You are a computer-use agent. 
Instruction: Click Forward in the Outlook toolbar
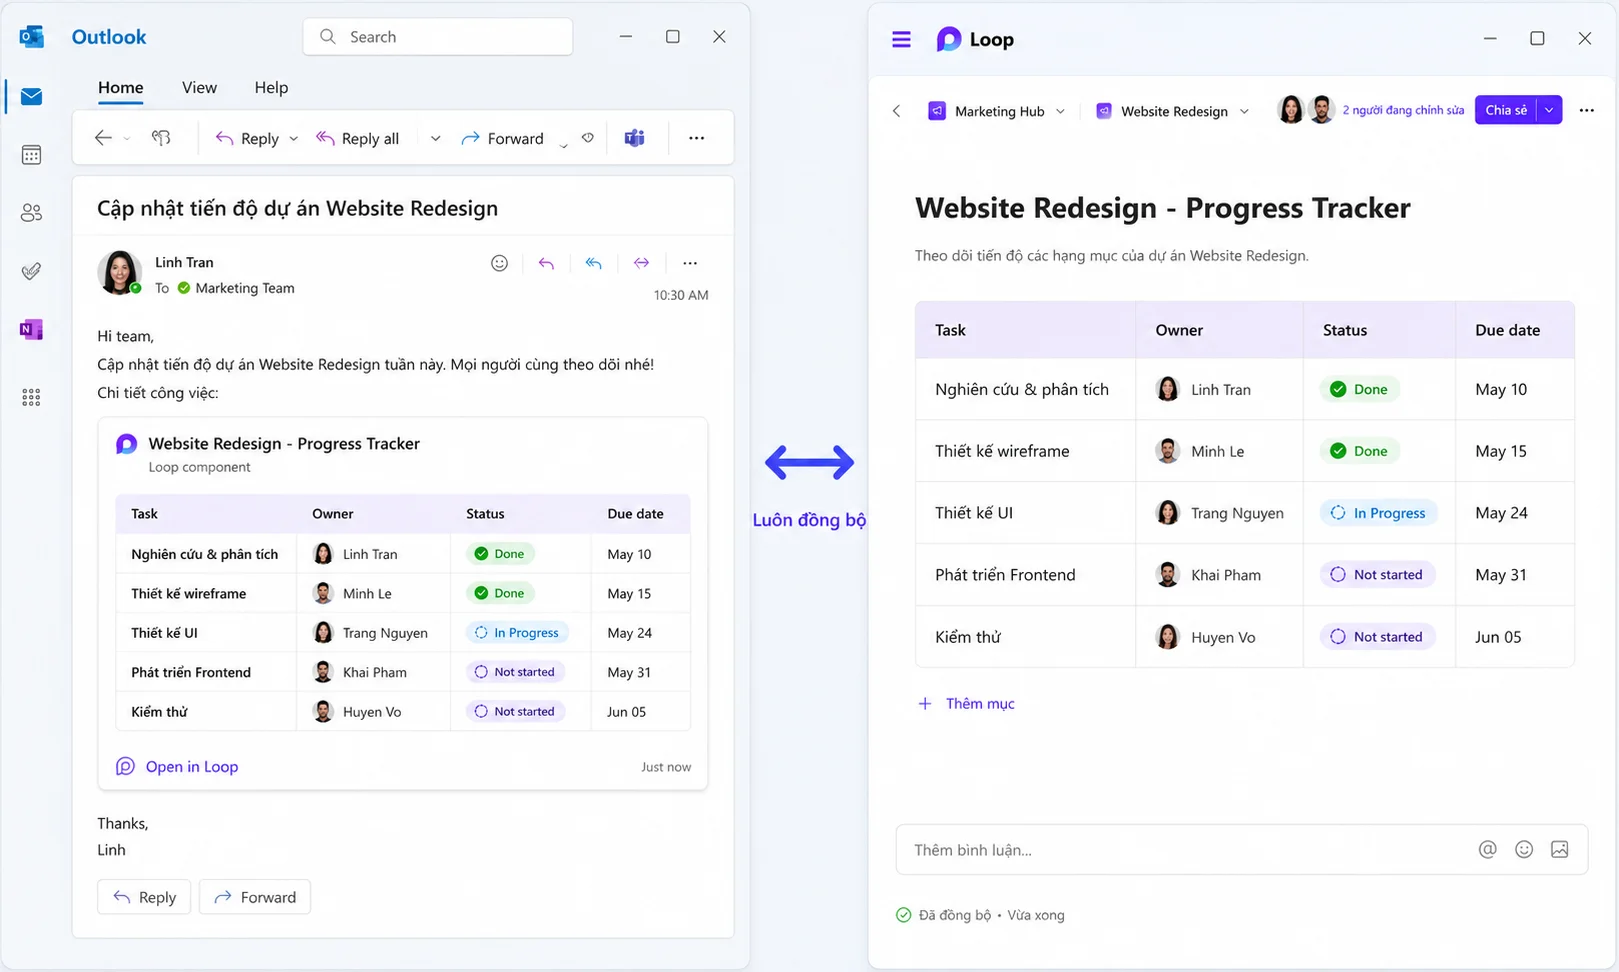[502, 138]
